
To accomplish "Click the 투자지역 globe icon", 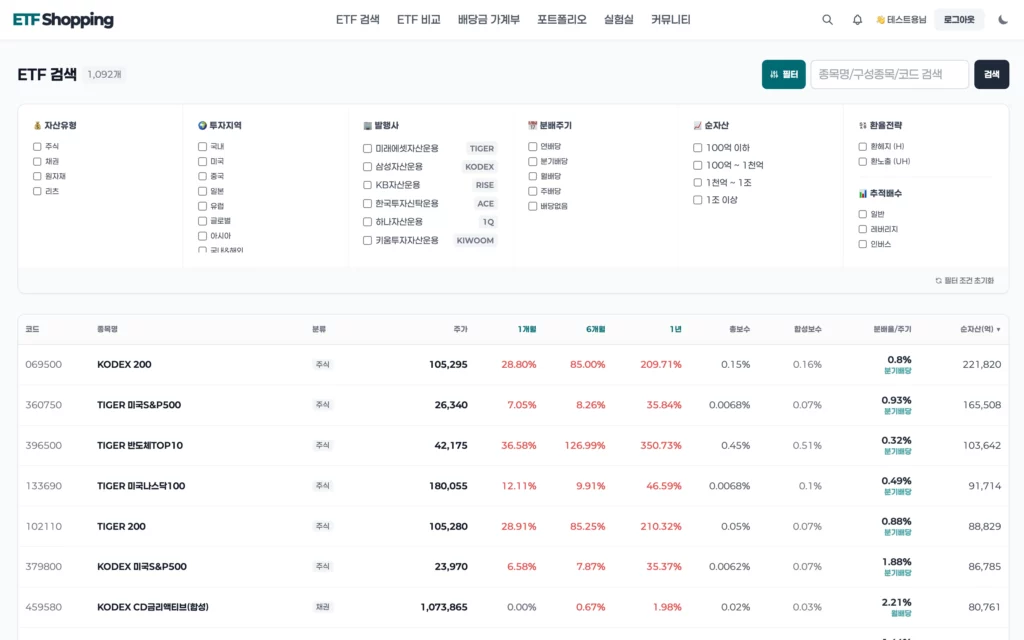I will coord(202,125).
